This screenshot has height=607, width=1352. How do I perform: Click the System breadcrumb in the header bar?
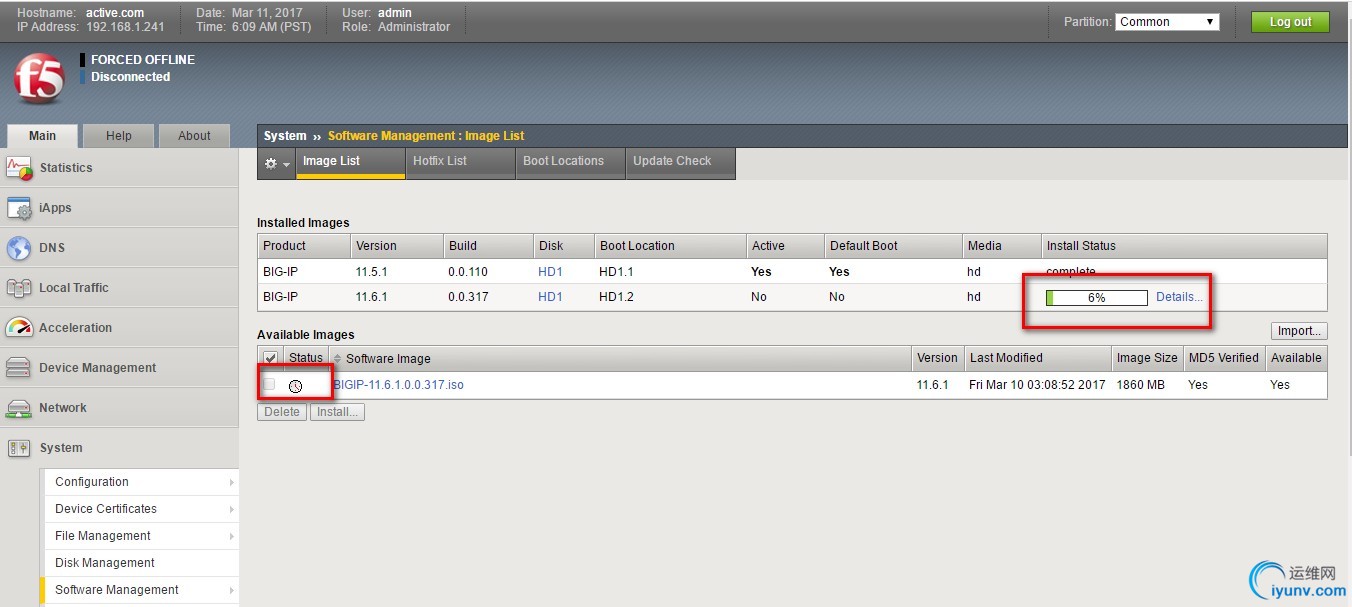(x=285, y=136)
